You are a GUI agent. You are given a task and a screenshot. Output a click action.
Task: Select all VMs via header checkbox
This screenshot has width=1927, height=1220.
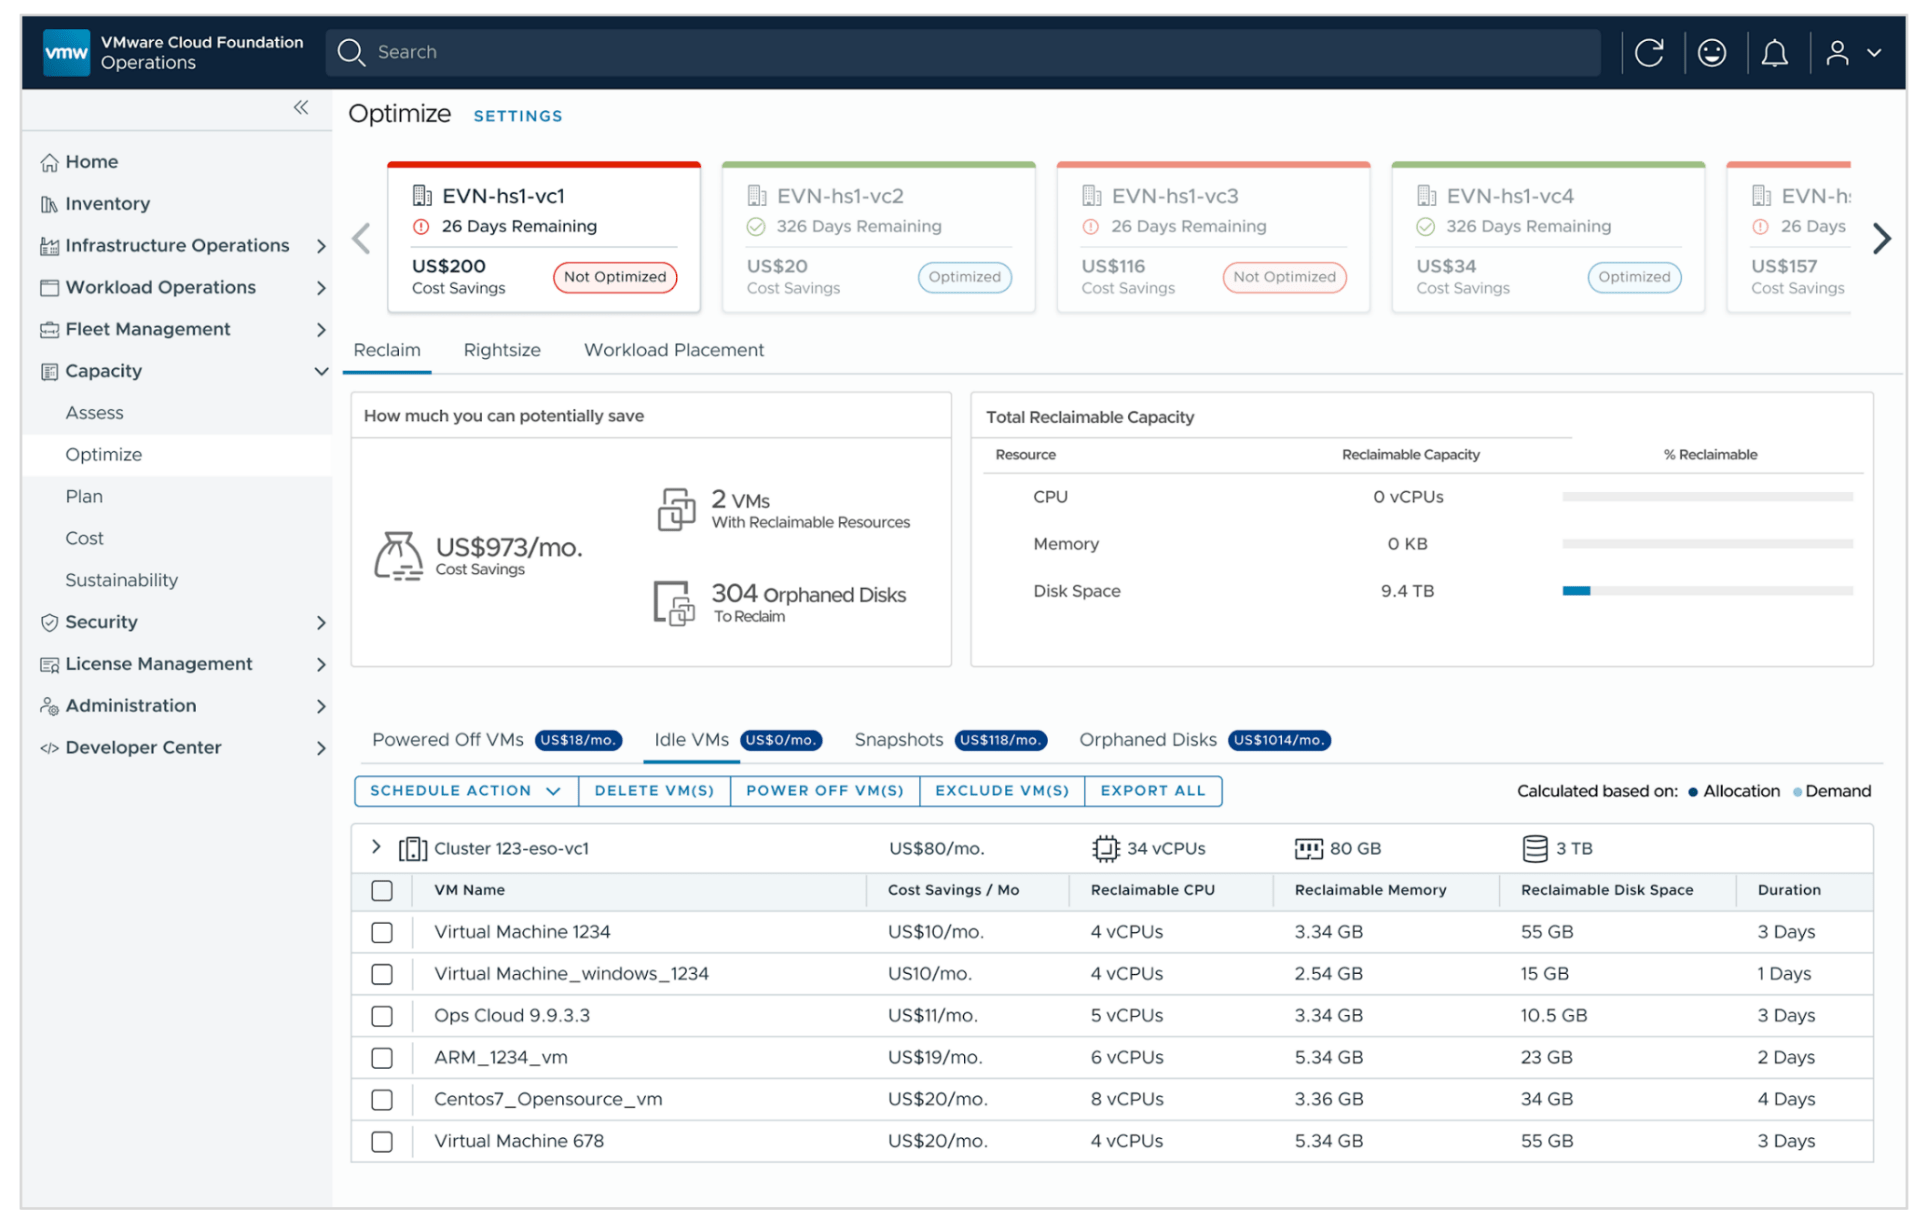[382, 890]
